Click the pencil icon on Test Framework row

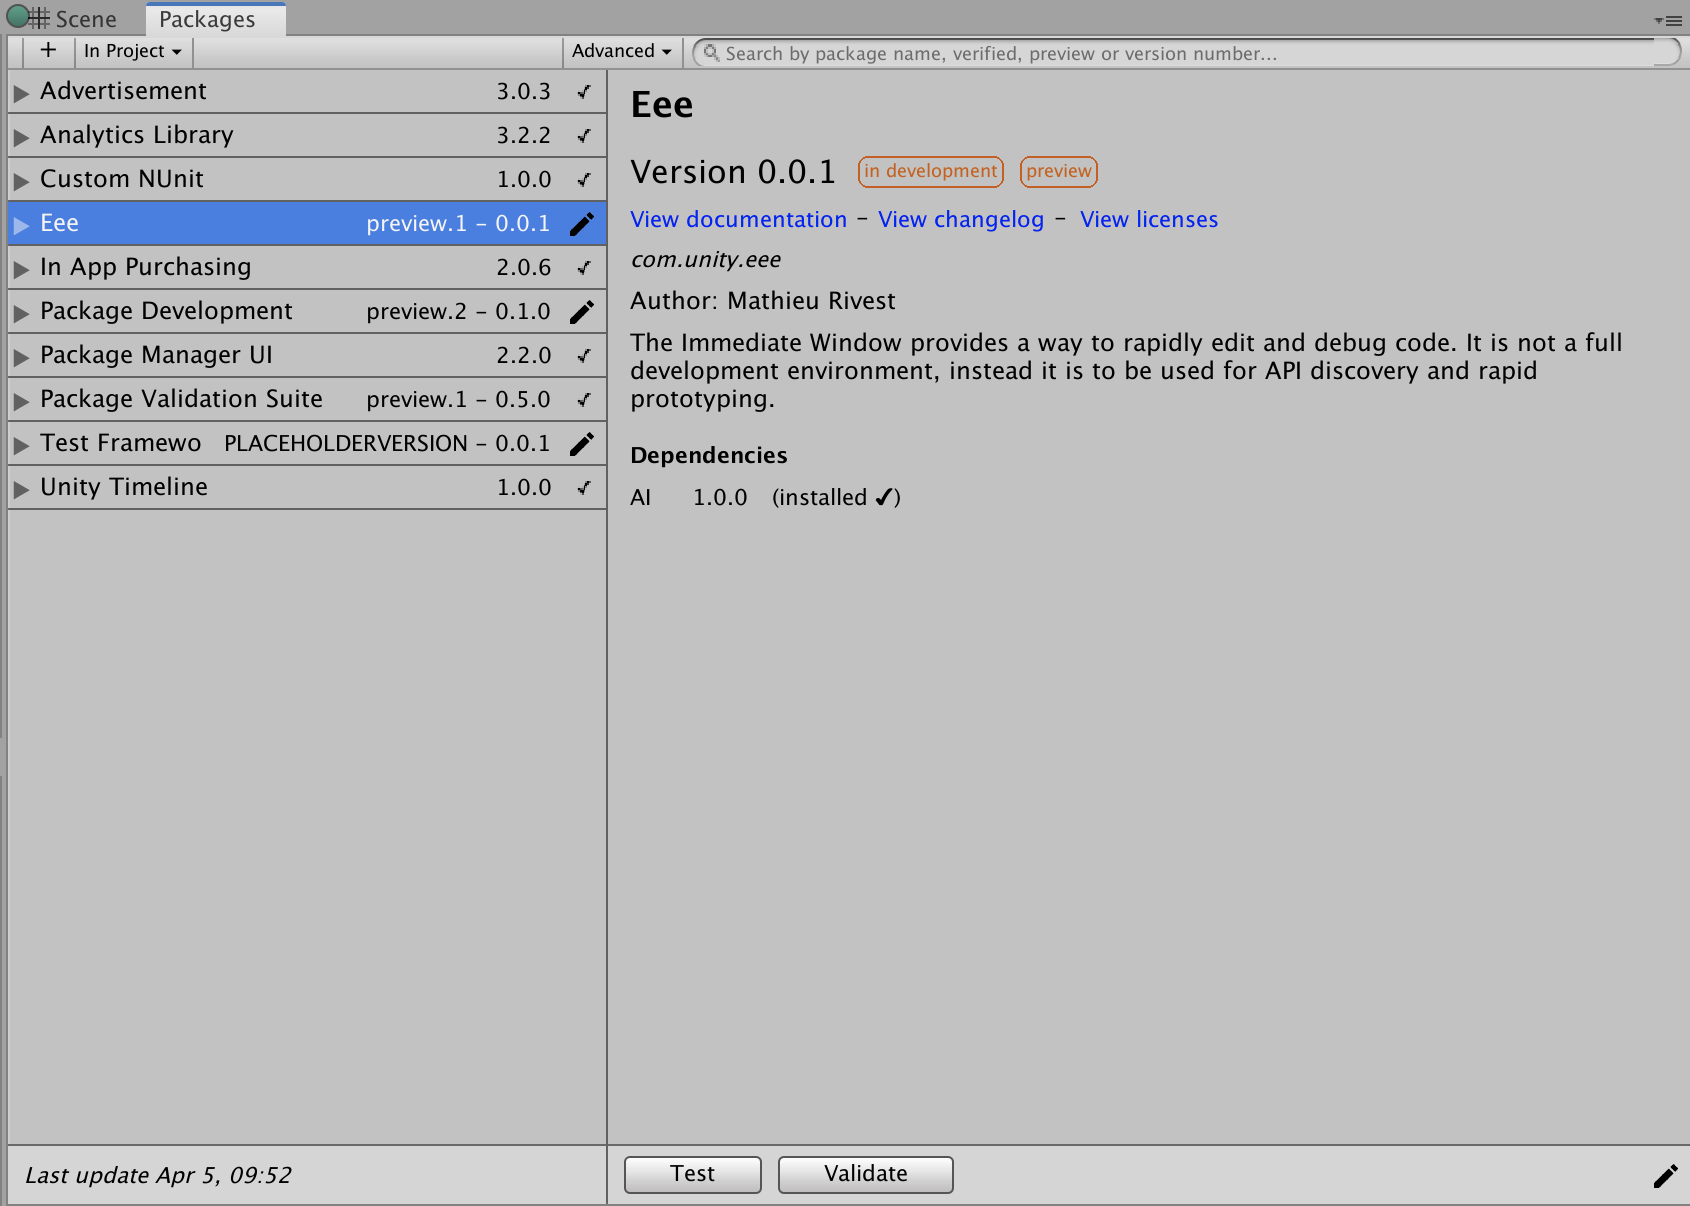pos(582,443)
